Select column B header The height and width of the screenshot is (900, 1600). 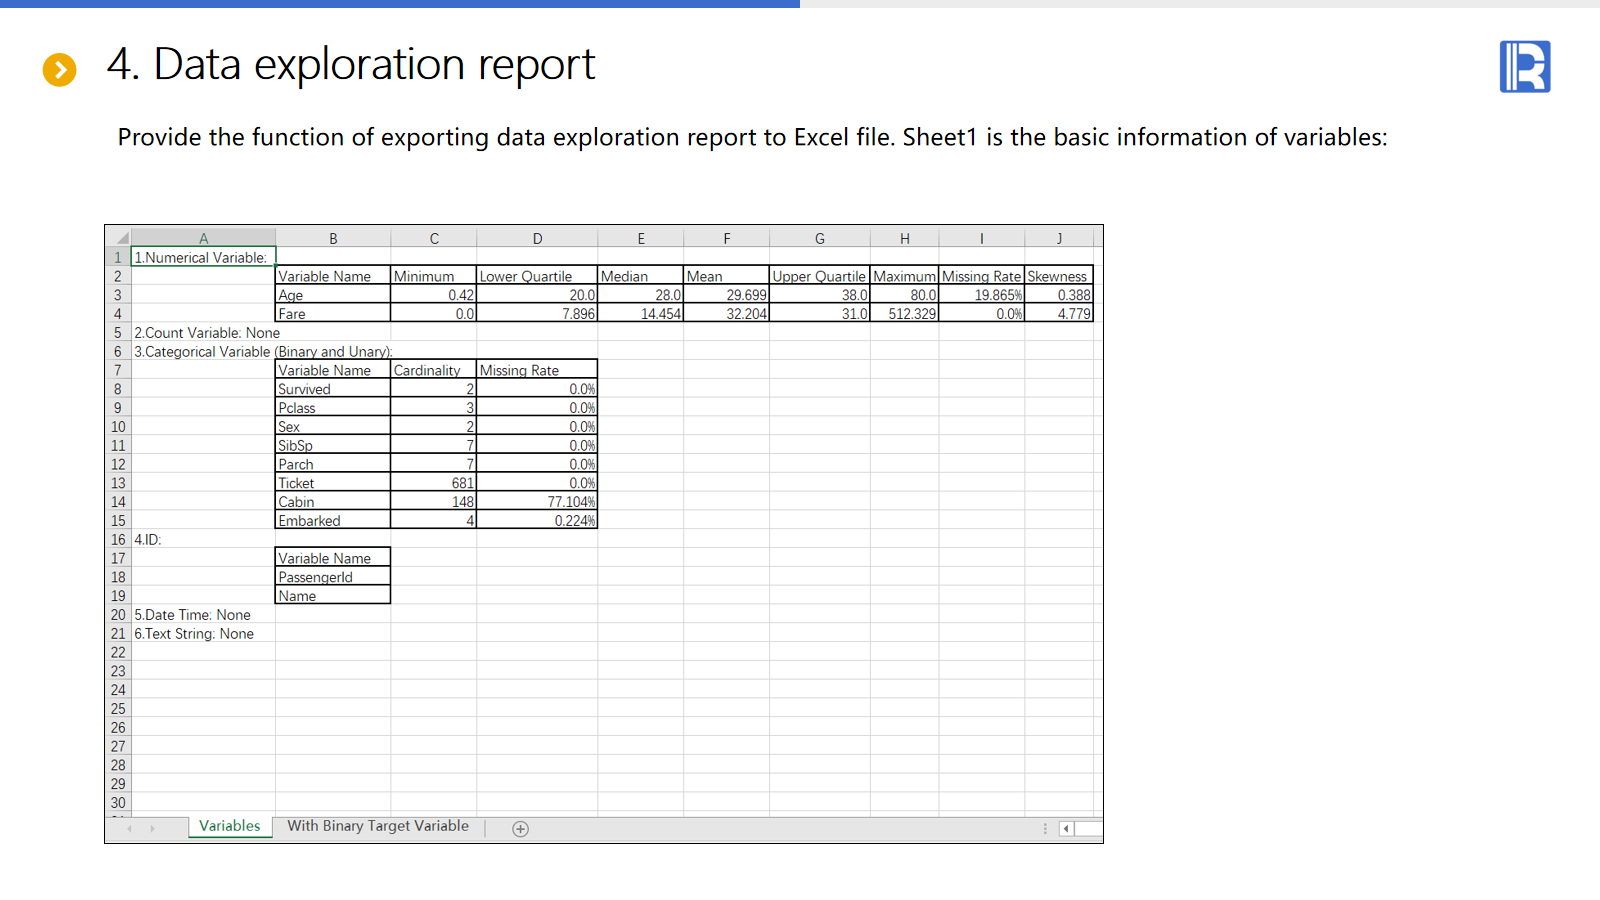pos(333,238)
